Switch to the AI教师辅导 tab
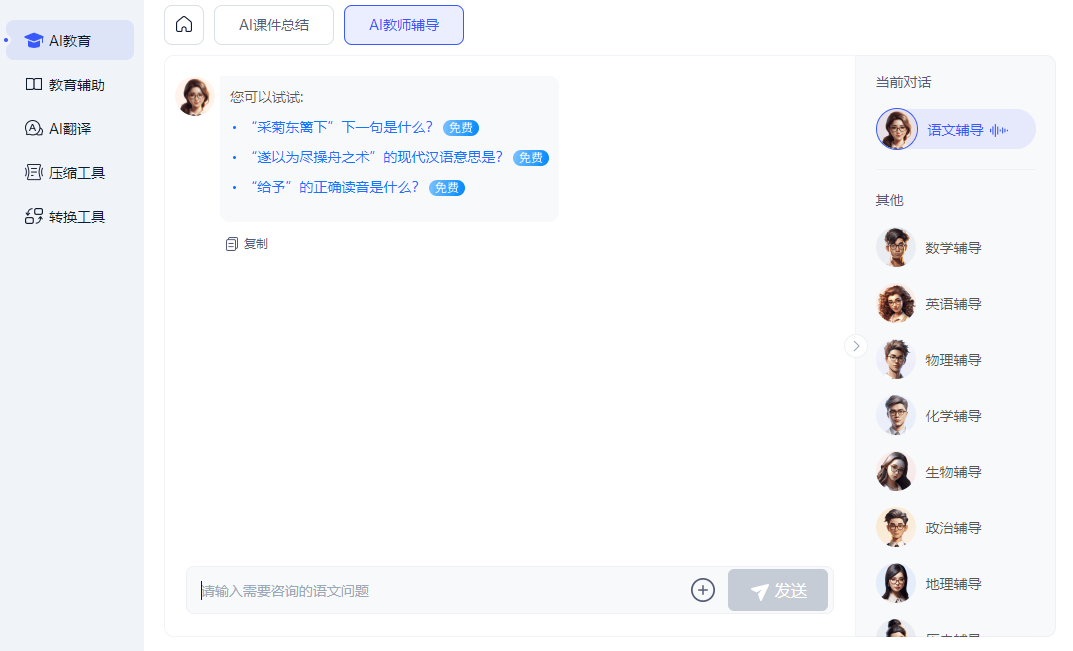 (404, 25)
